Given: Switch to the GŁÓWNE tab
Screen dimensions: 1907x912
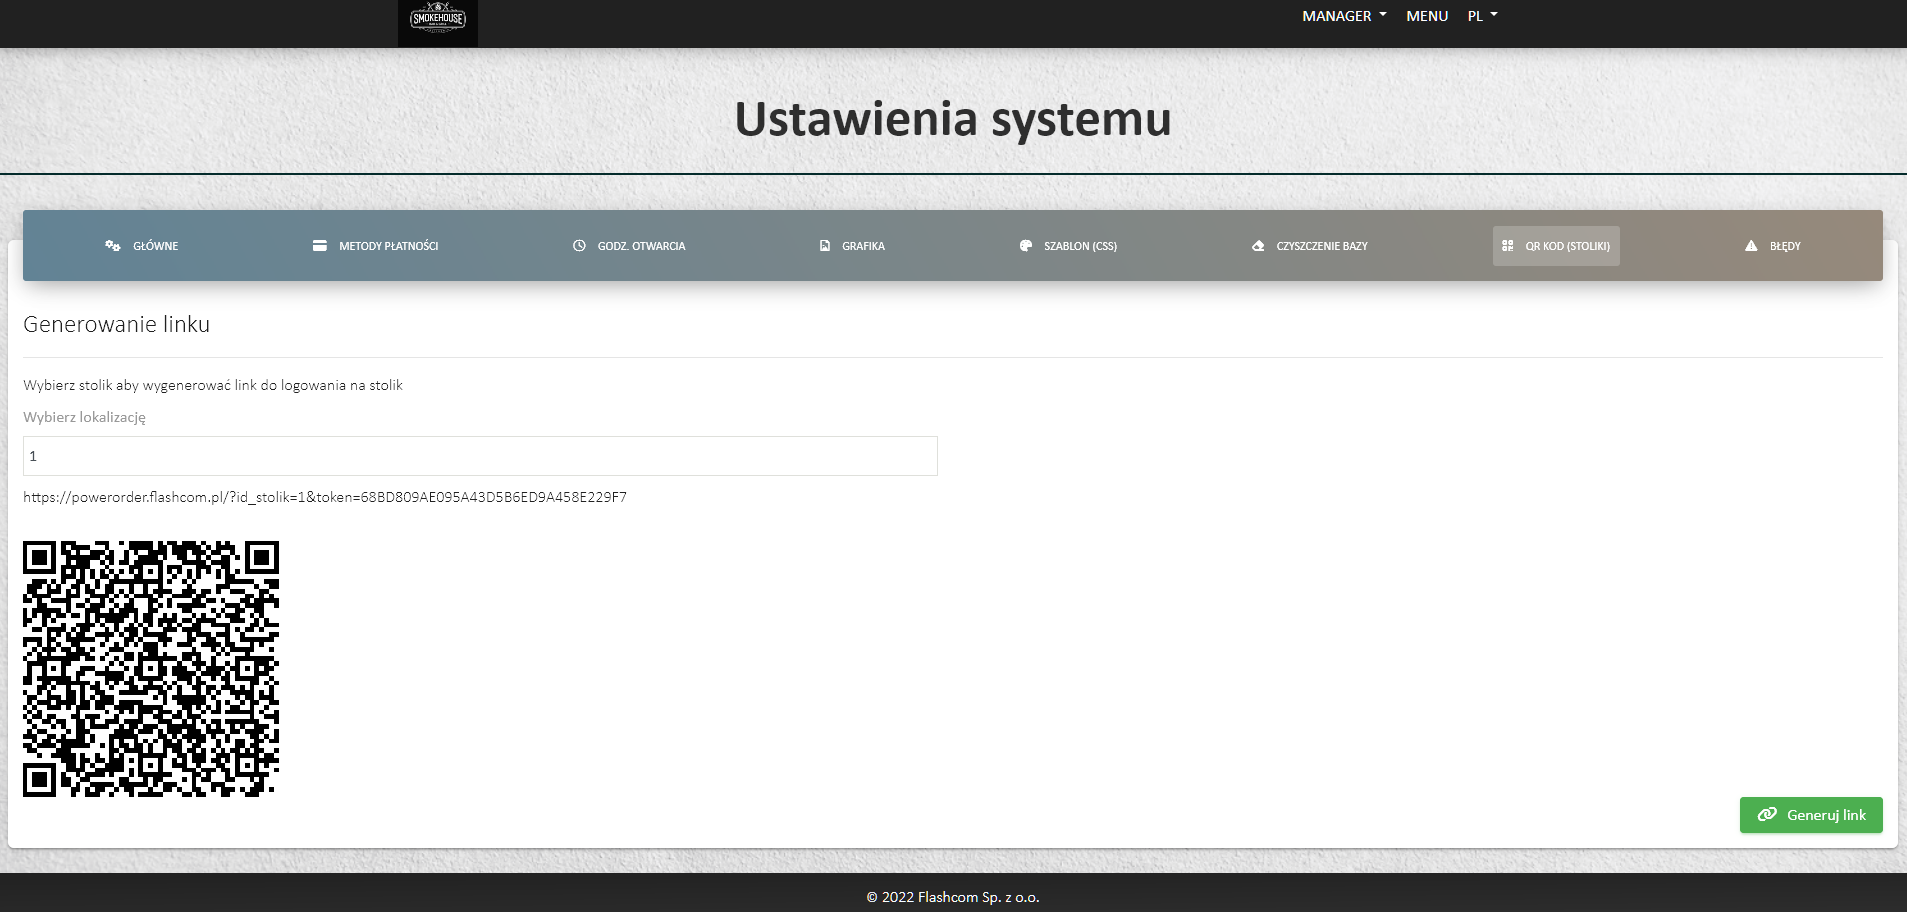Looking at the screenshot, I should 142,246.
